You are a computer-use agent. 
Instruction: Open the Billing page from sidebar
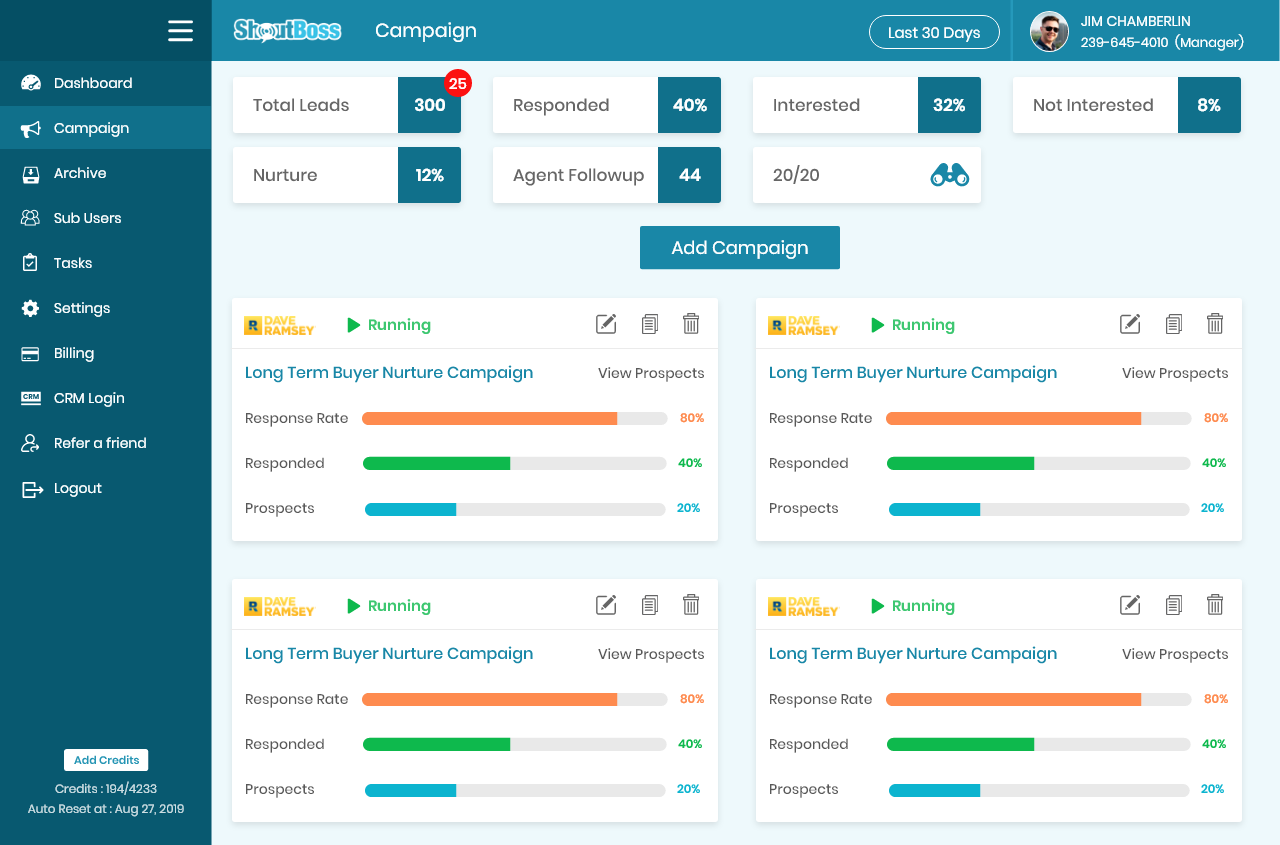click(x=74, y=353)
